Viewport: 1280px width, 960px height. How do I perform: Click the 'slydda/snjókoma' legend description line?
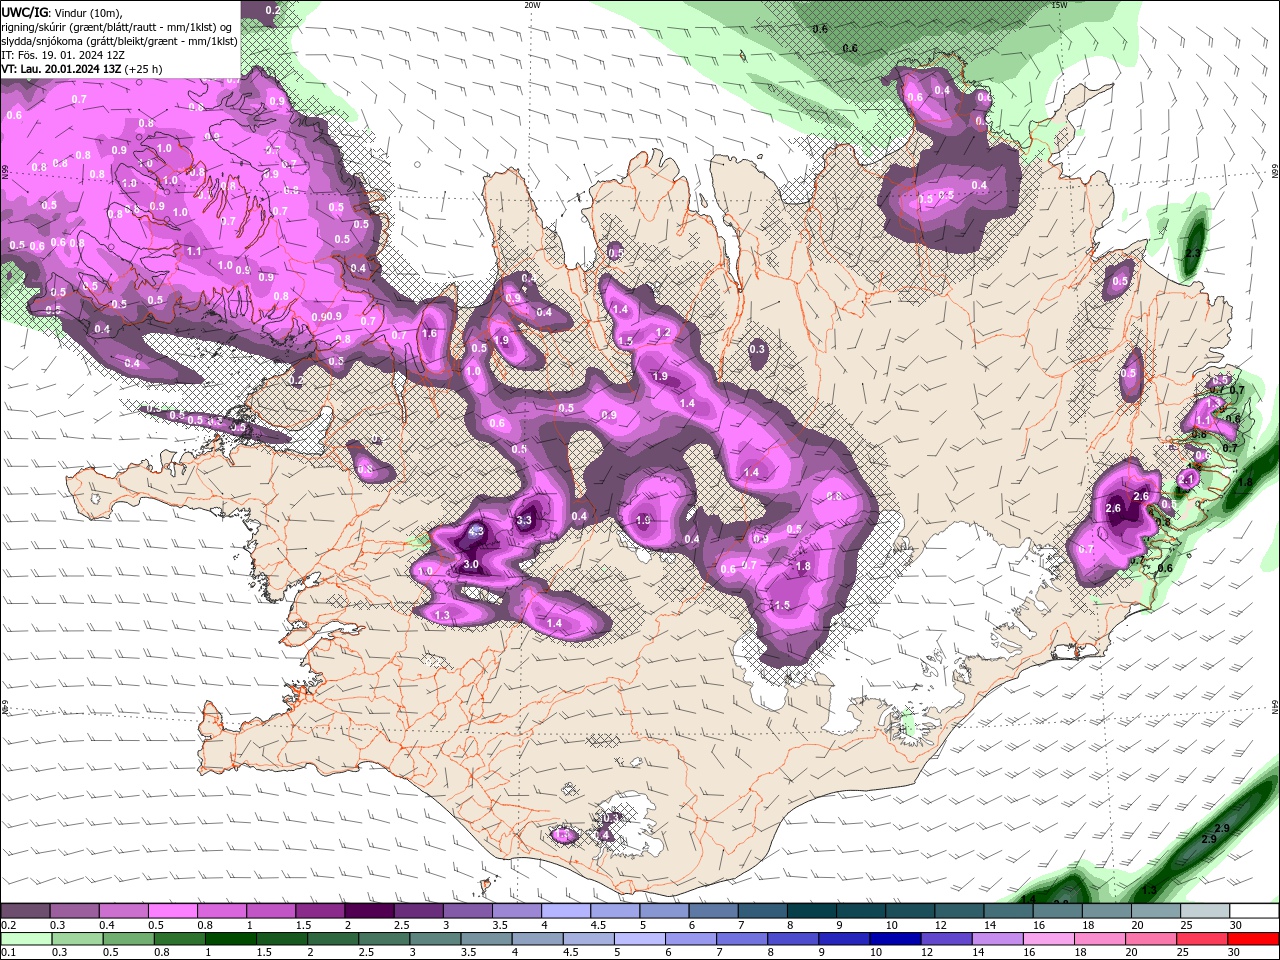(x=119, y=41)
